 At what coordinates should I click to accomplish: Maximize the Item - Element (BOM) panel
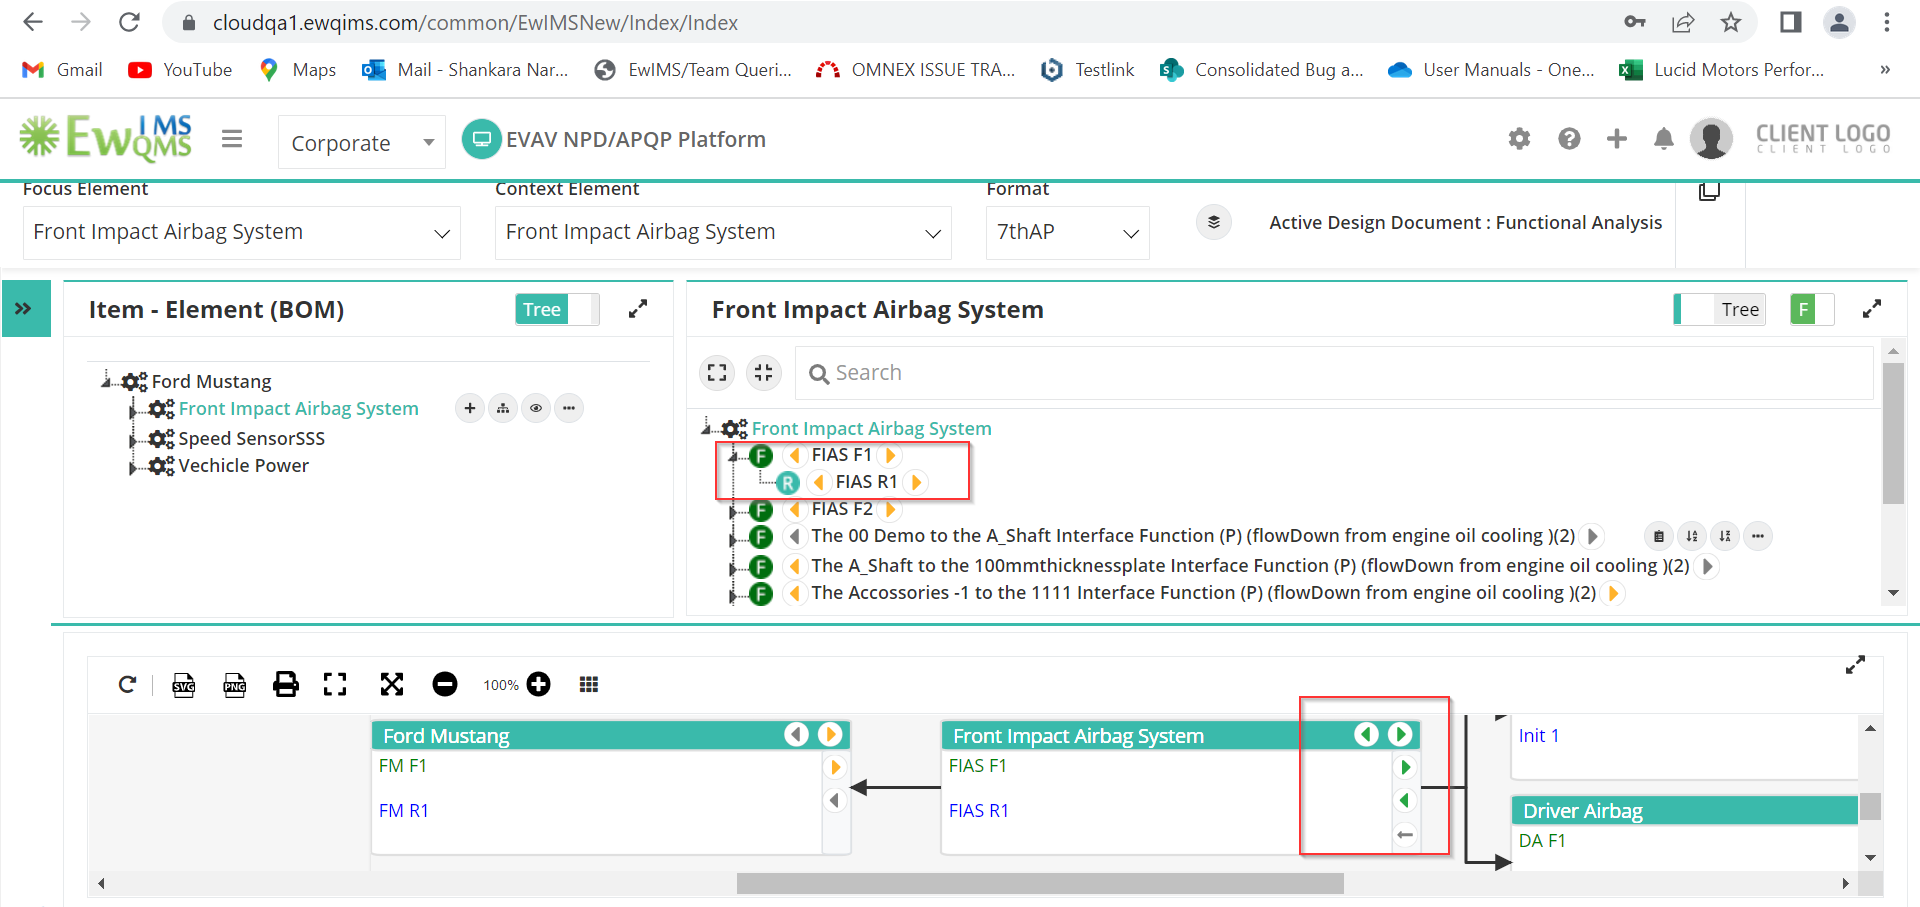coord(637,309)
